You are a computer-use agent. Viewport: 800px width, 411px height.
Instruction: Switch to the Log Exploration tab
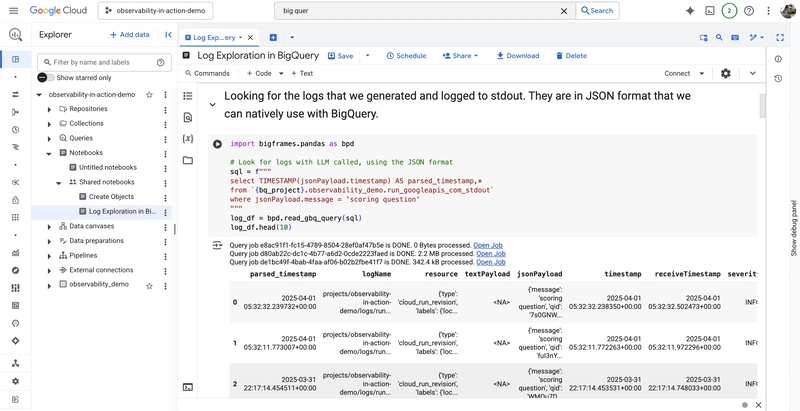coord(216,37)
